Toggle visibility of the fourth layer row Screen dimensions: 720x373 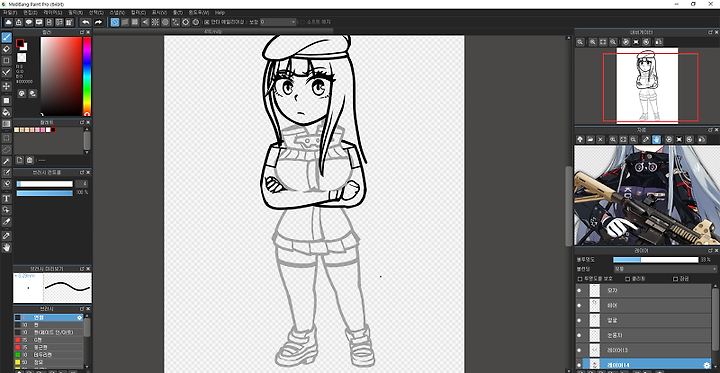click(x=579, y=335)
